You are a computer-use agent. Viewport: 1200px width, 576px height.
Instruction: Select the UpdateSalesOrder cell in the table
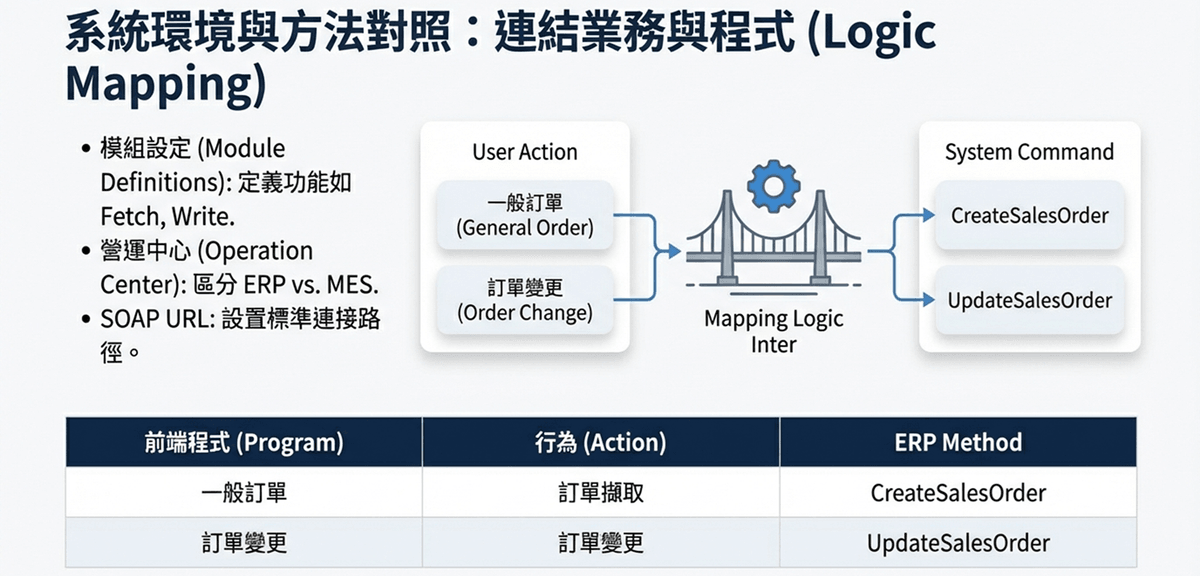click(x=958, y=543)
